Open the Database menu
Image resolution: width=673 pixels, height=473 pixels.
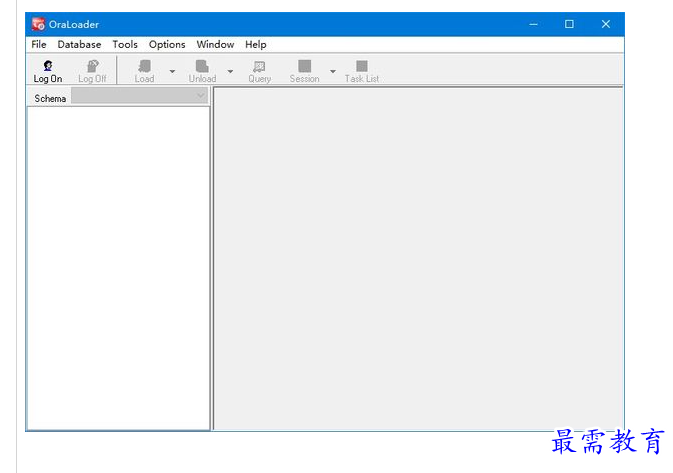point(79,44)
